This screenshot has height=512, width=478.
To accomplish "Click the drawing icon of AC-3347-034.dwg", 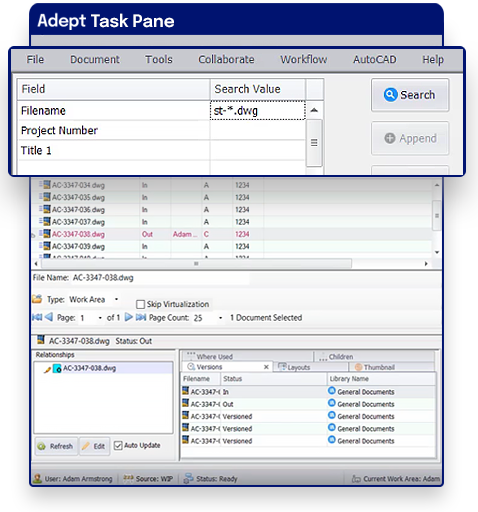I will click(47, 184).
